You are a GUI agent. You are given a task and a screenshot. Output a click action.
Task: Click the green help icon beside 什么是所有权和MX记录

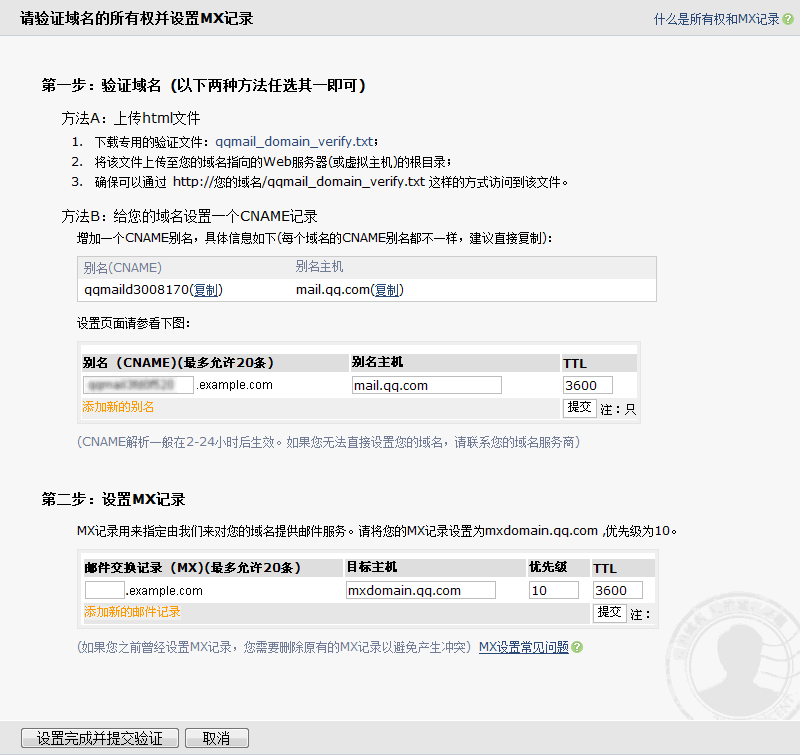pyautogui.click(x=787, y=19)
